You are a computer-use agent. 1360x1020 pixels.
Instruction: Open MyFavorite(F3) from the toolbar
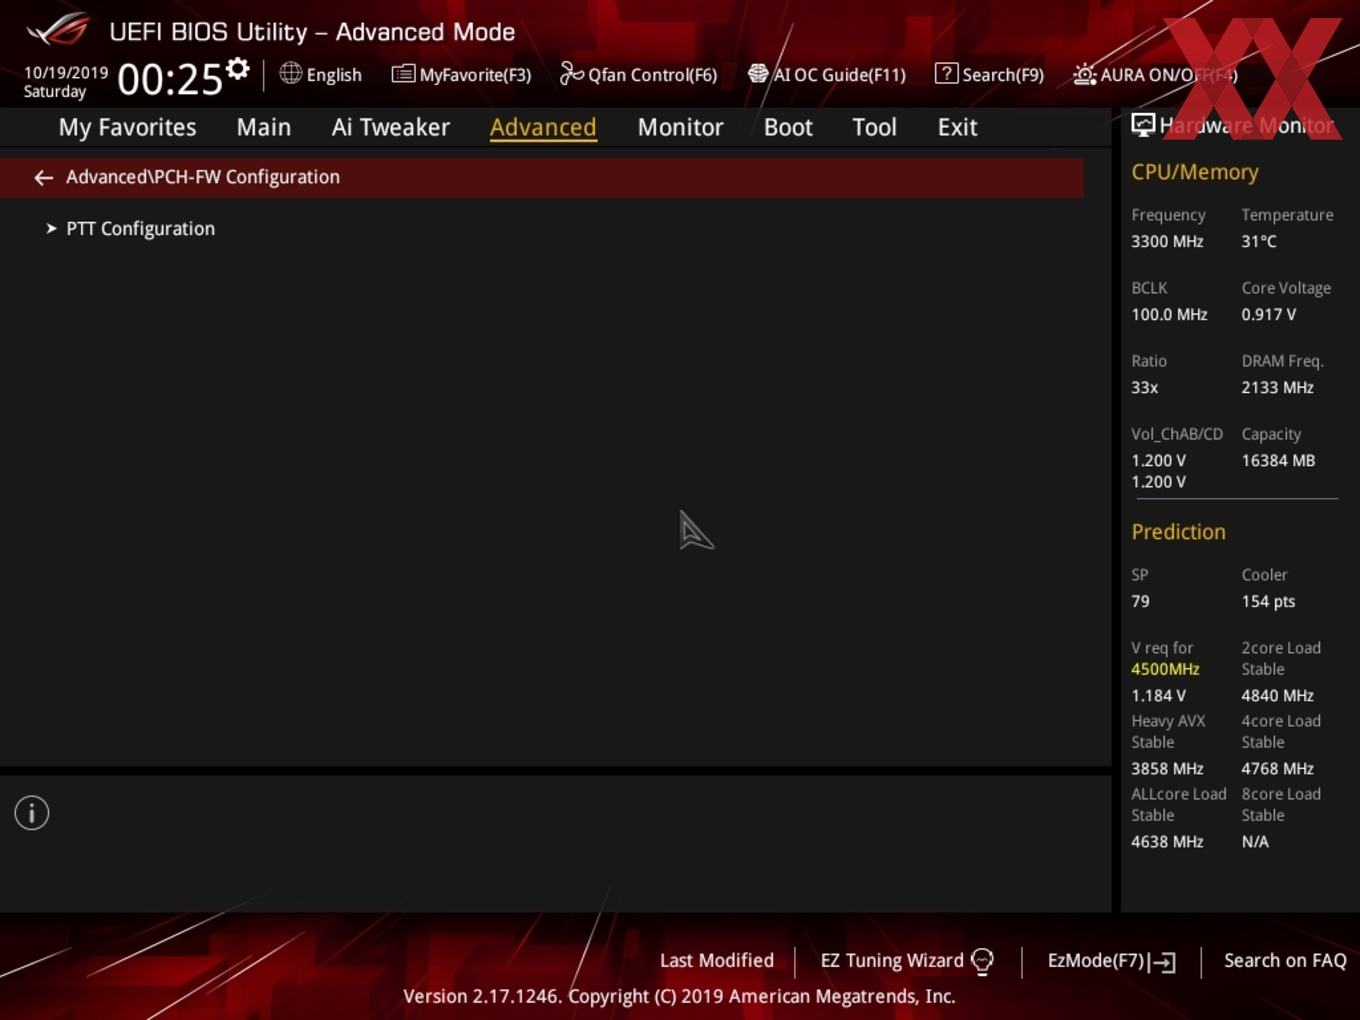pyautogui.click(x=475, y=75)
